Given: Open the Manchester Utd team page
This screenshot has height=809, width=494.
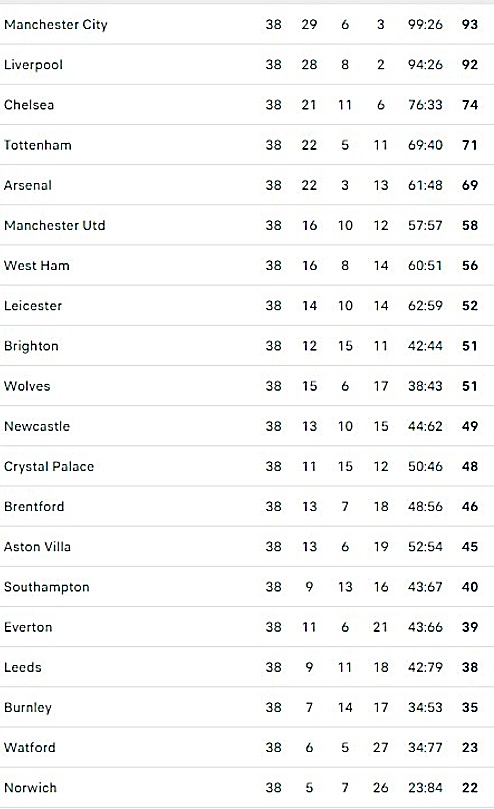Looking at the screenshot, I should point(55,225).
